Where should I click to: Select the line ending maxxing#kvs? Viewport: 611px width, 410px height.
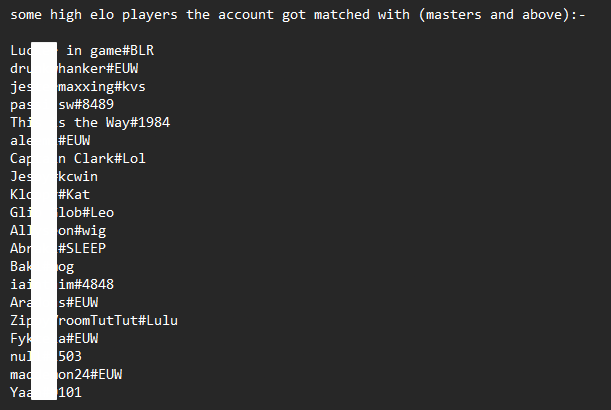pos(78,87)
